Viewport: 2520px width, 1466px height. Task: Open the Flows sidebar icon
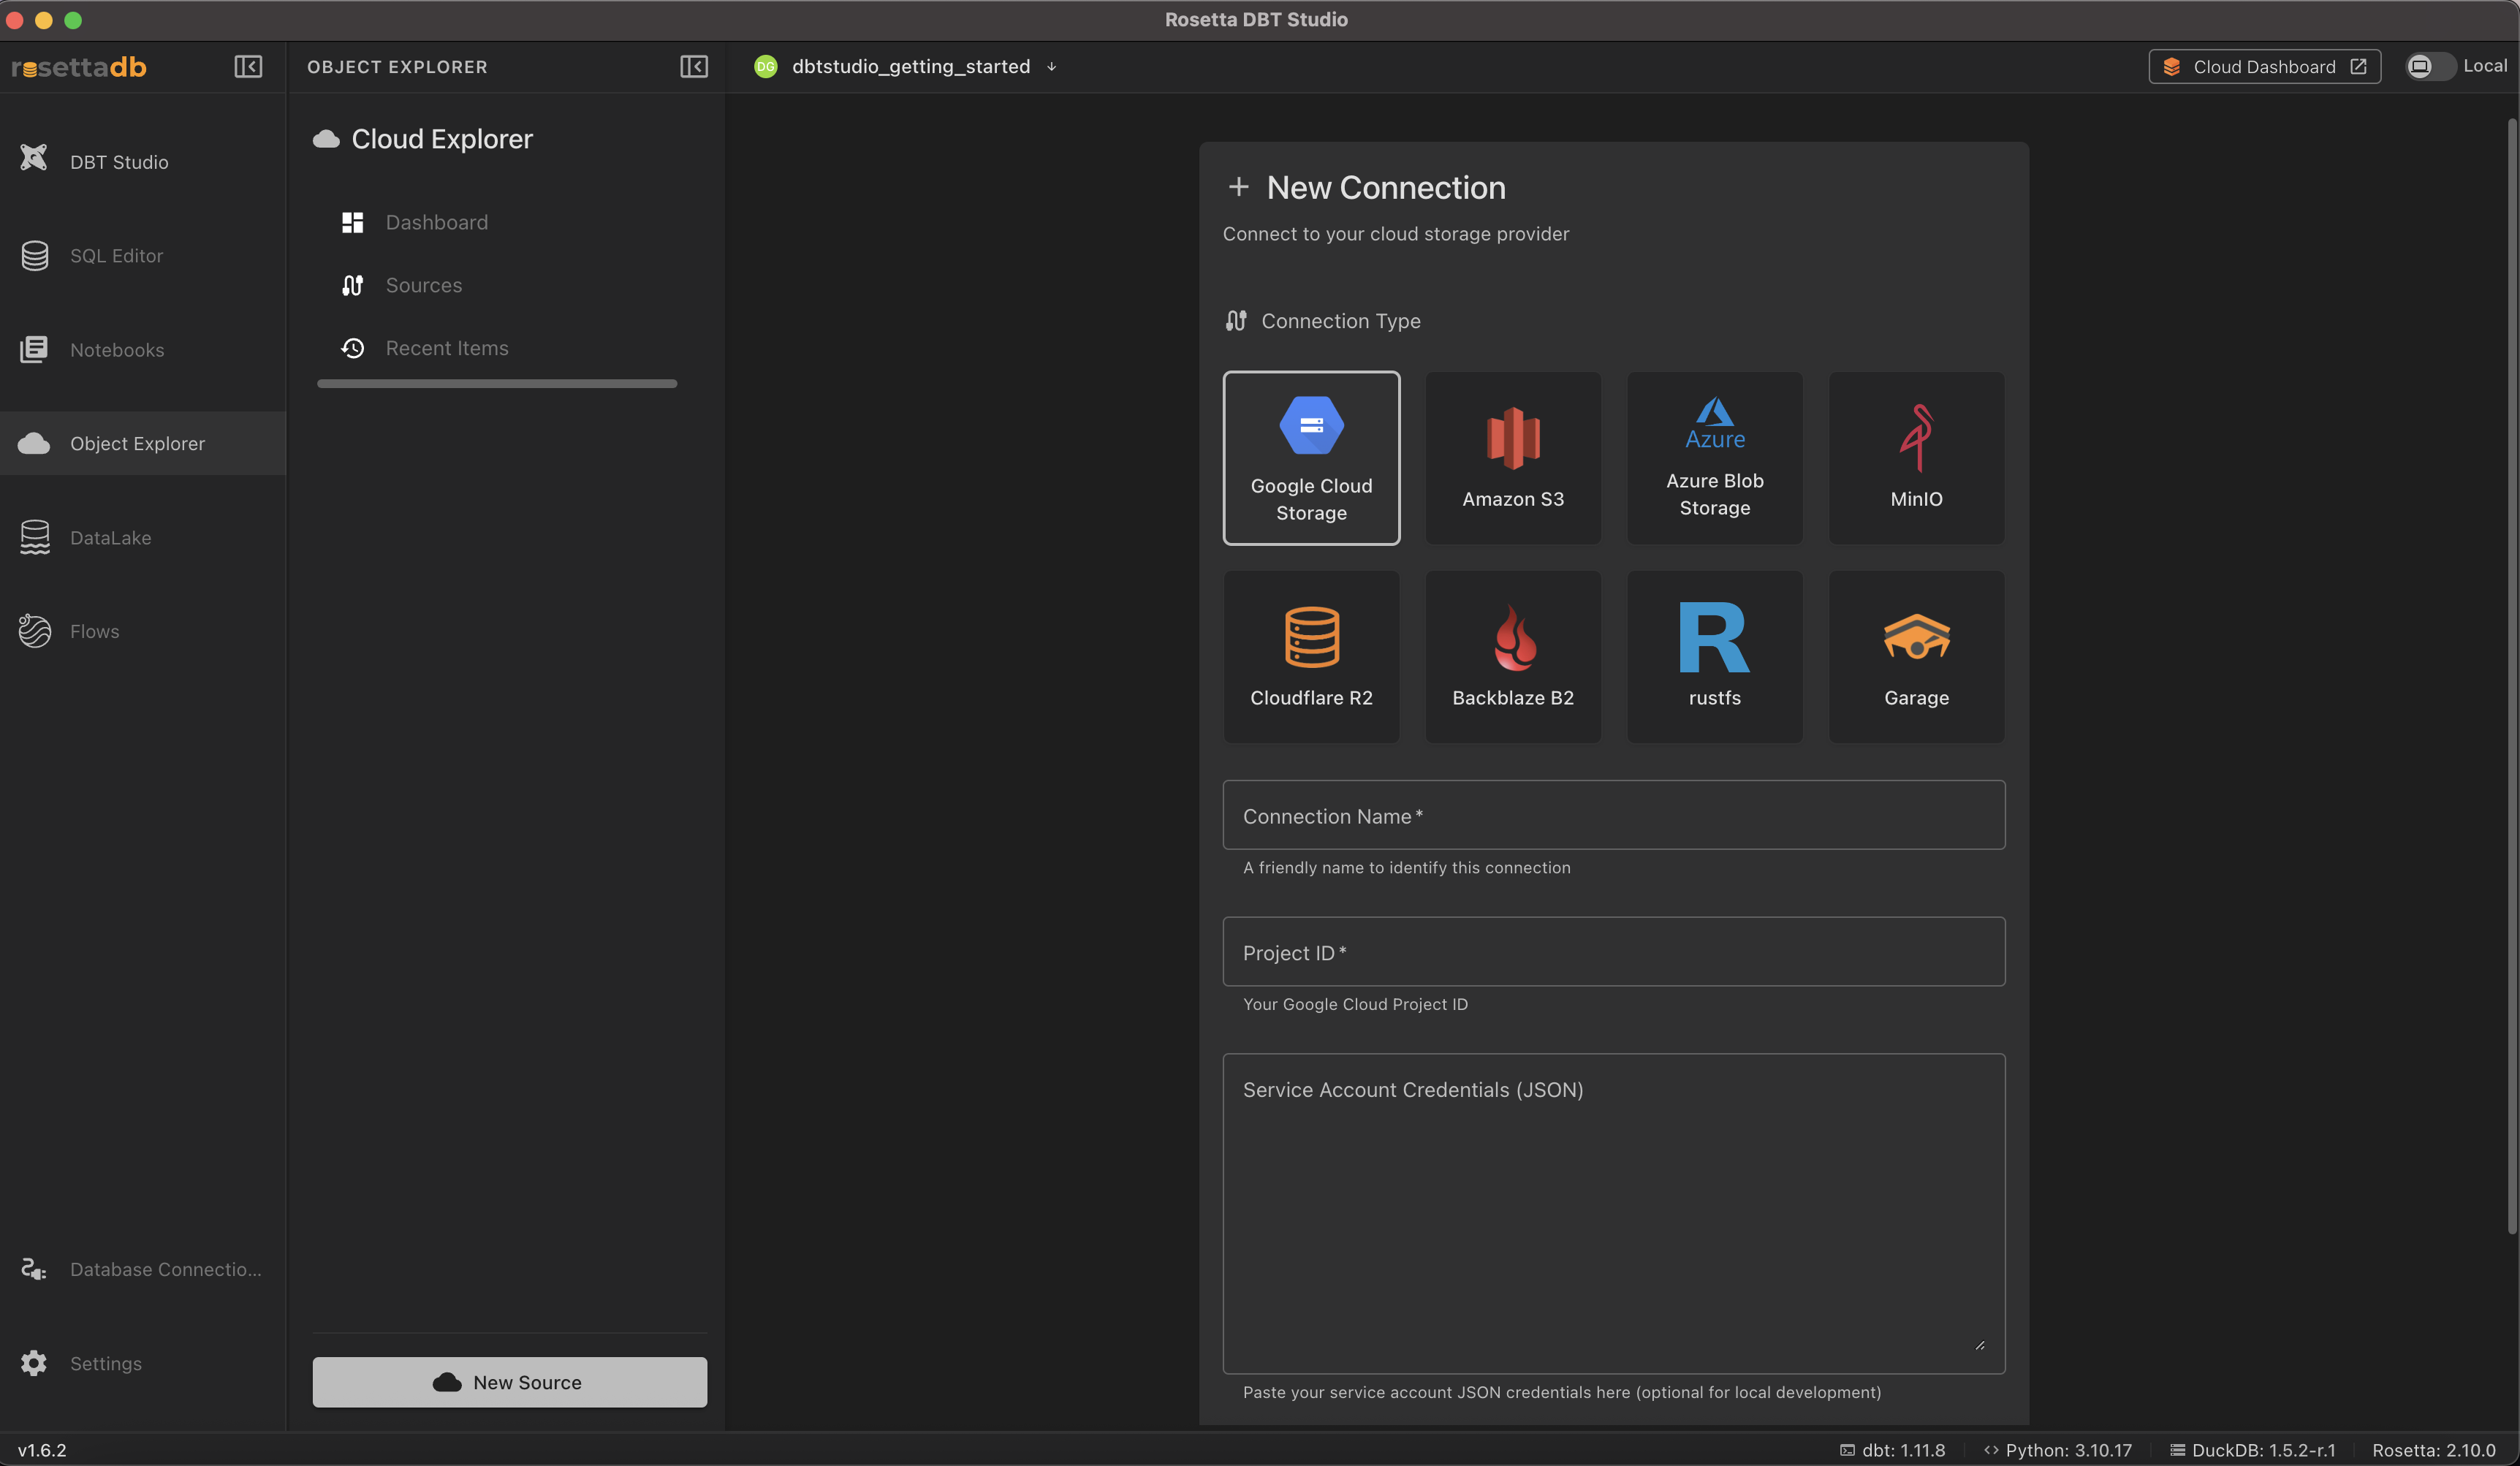(x=35, y=631)
